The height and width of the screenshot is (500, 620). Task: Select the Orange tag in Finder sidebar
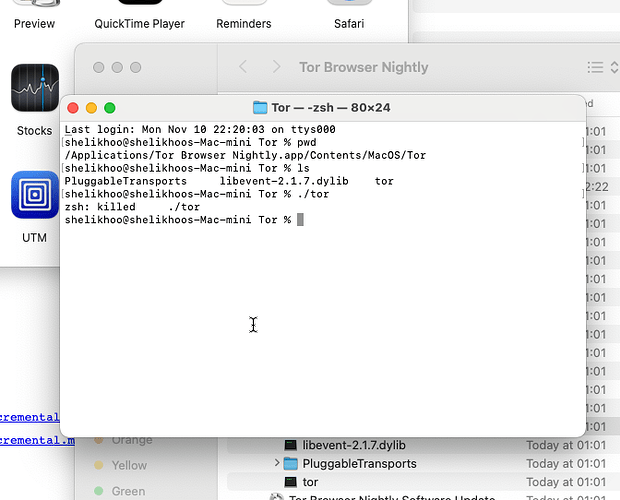(132, 440)
